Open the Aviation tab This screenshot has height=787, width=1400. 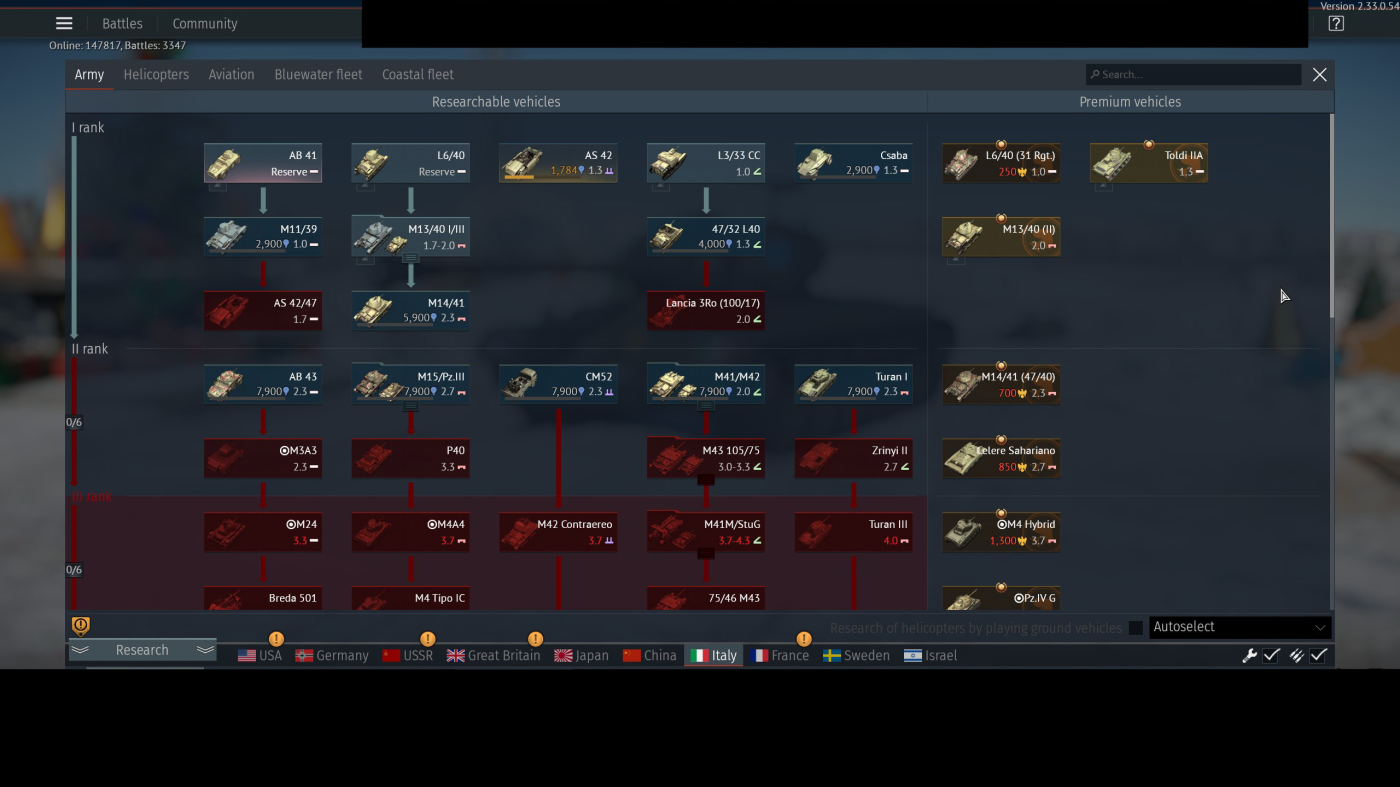click(x=231, y=75)
